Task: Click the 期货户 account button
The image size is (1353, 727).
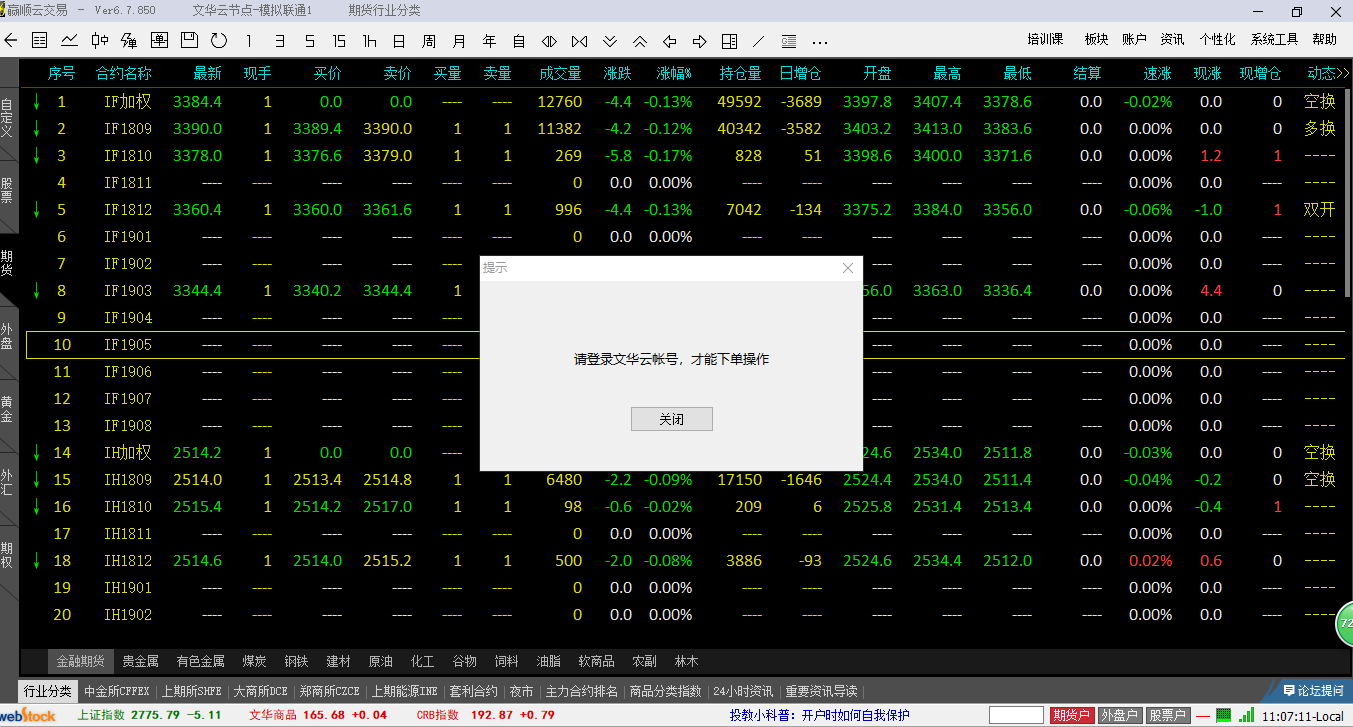Action: [x=1071, y=715]
